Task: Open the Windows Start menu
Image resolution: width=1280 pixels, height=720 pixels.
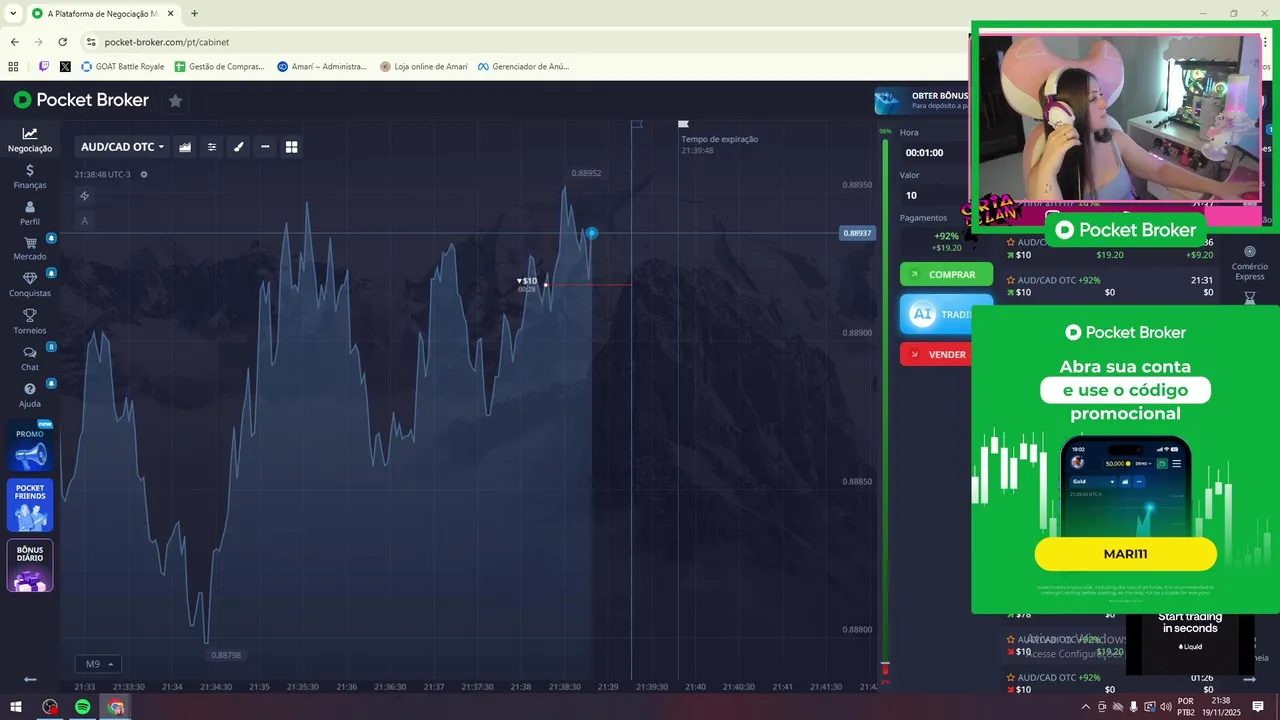Action: click(17, 707)
